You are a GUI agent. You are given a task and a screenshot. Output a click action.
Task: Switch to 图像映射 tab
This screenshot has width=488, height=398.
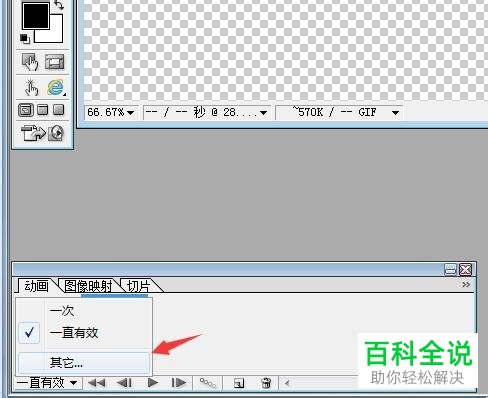(x=88, y=286)
